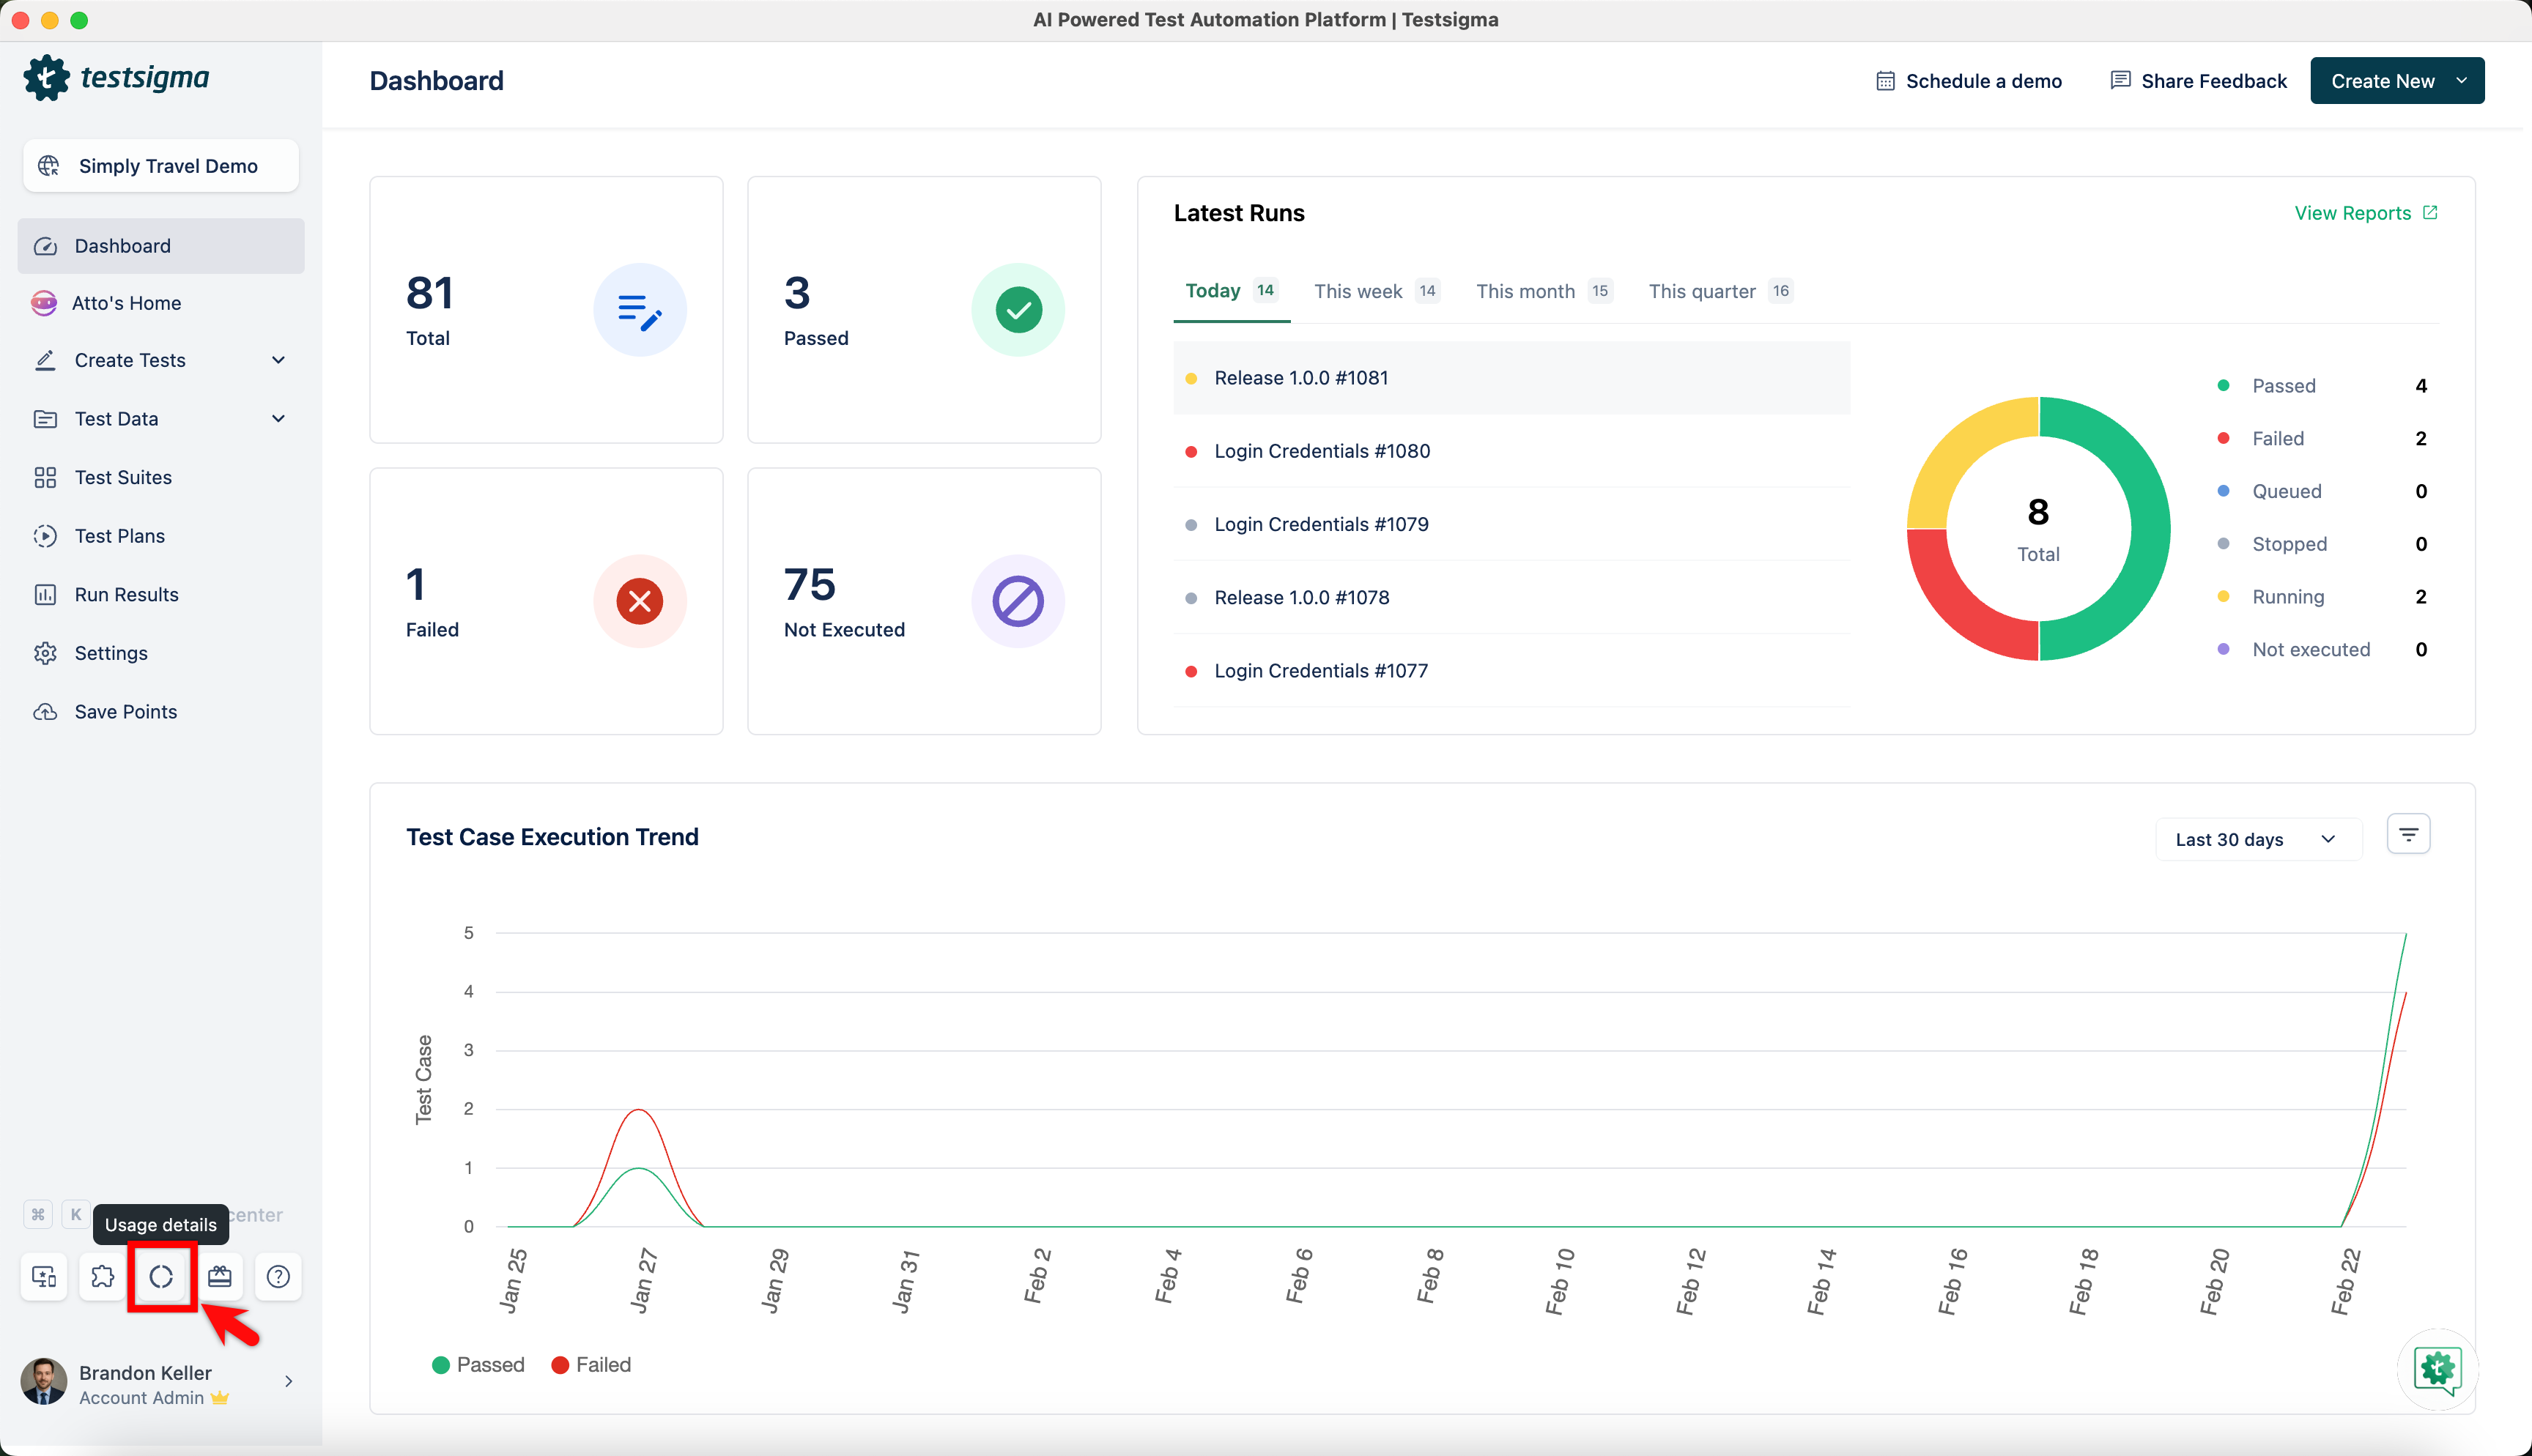Image resolution: width=2532 pixels, height=1456 pixels.
Task: Open the Atto's Home section
Action: 127,303
